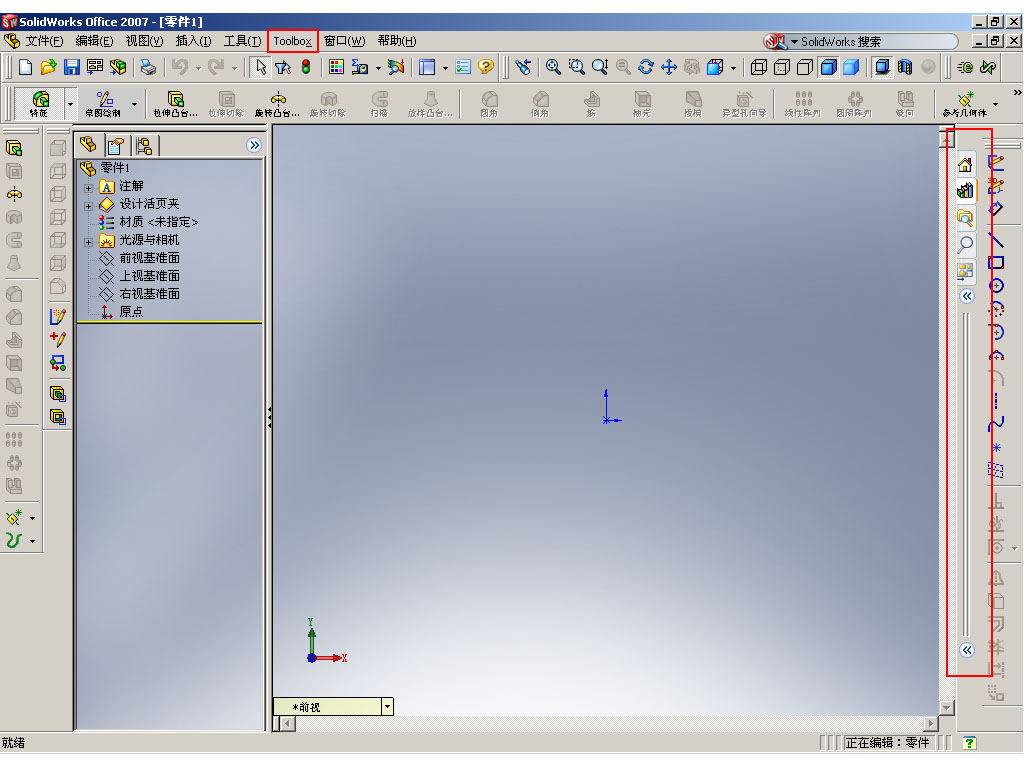Viewport: 1024px width, 768px height.
Task: Open the Help question mark toolbar icon
Action: coord(485,67)
